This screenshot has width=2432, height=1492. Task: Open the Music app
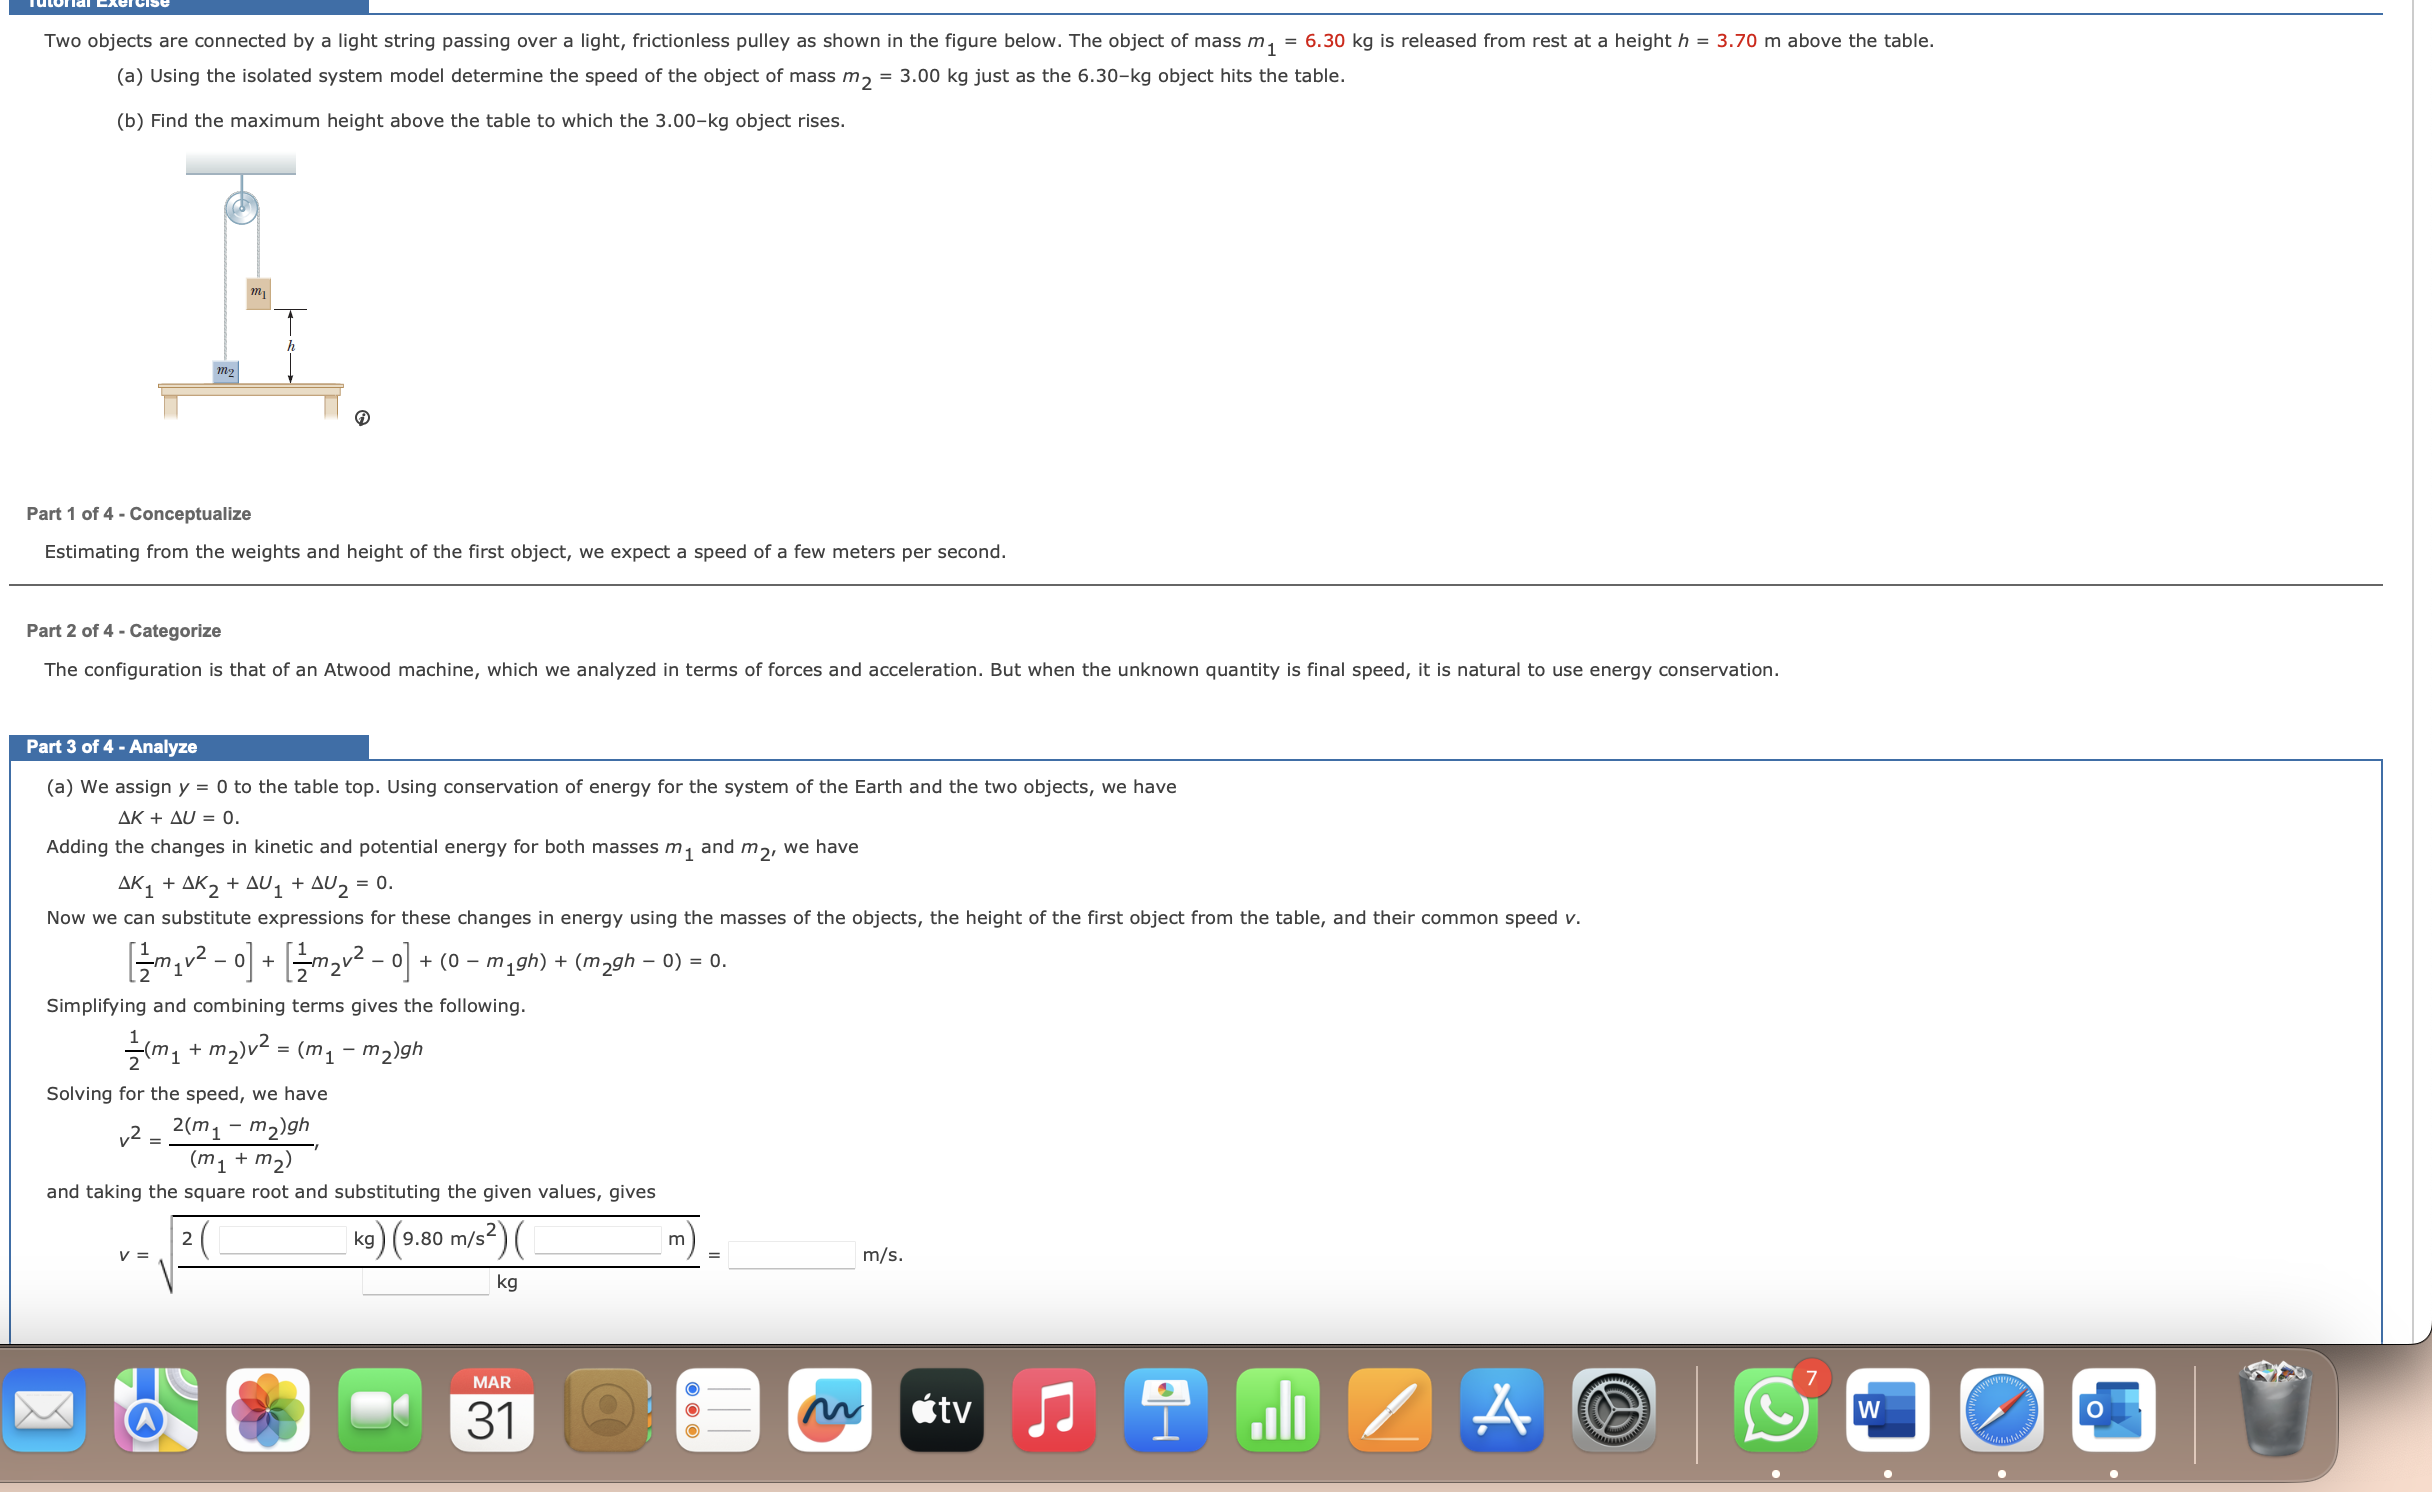point(1054,1410)
